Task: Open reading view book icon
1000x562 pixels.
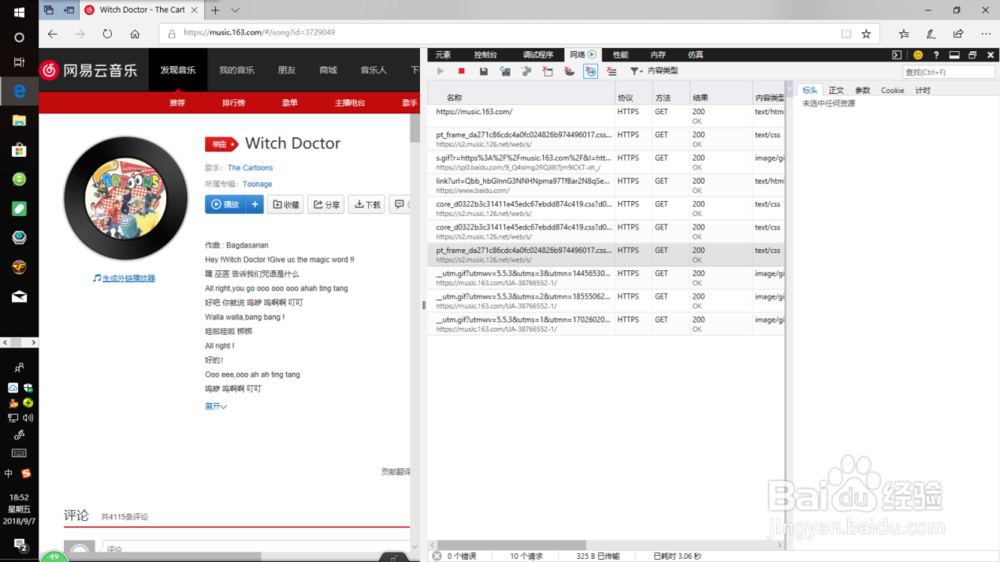Action: [x=846, y=34]
